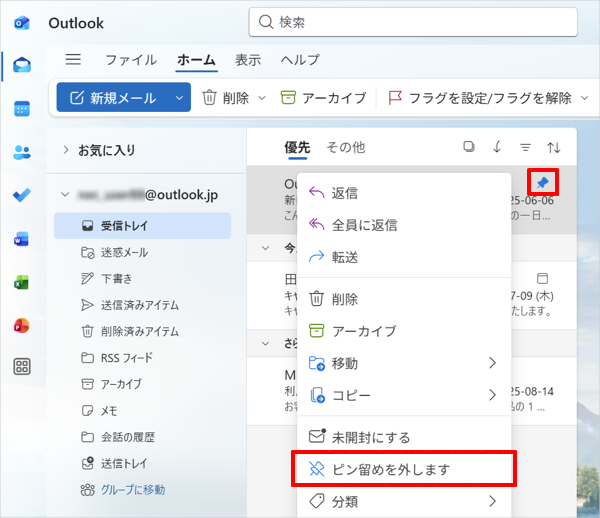The image size is (600, 518).
Task: Open the メモ folder
Action: click(99, 410)
